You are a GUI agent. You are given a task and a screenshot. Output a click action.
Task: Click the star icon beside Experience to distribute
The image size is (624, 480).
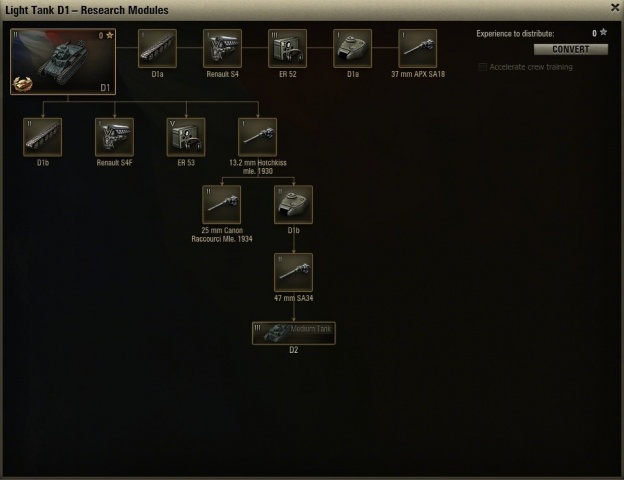point(603,32)
